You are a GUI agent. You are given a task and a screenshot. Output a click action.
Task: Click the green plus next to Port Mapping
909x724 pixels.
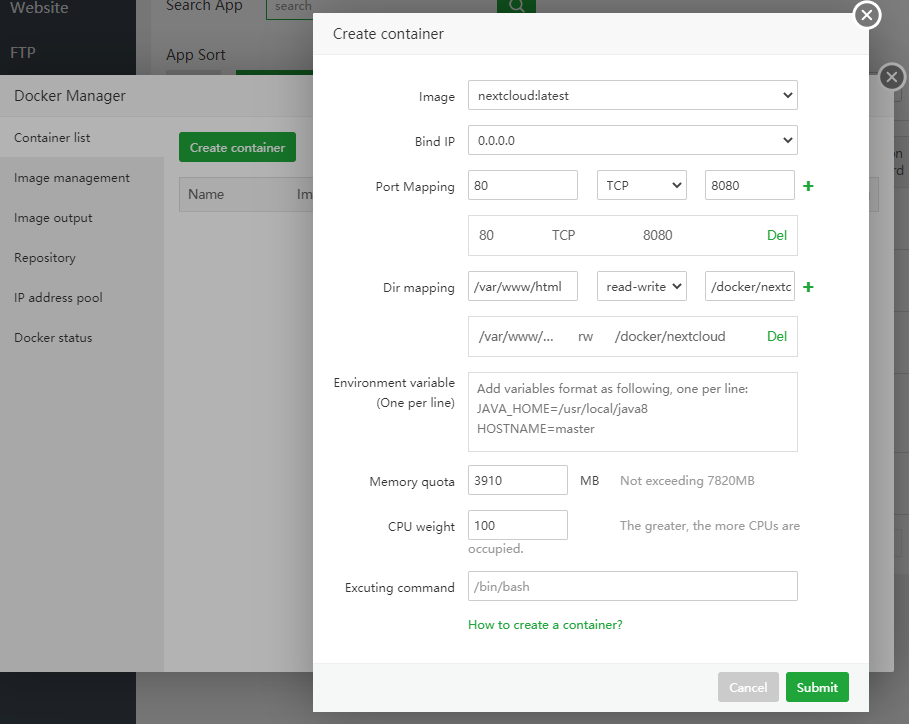click(x=808, y=186)
